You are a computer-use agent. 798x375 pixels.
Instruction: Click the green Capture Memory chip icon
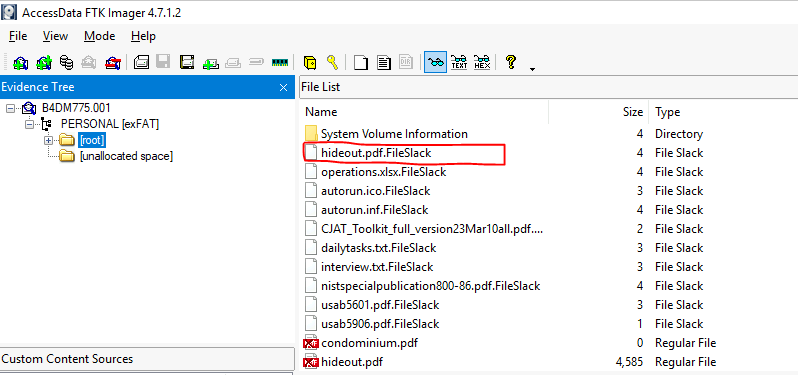click(x=279, y=63)
